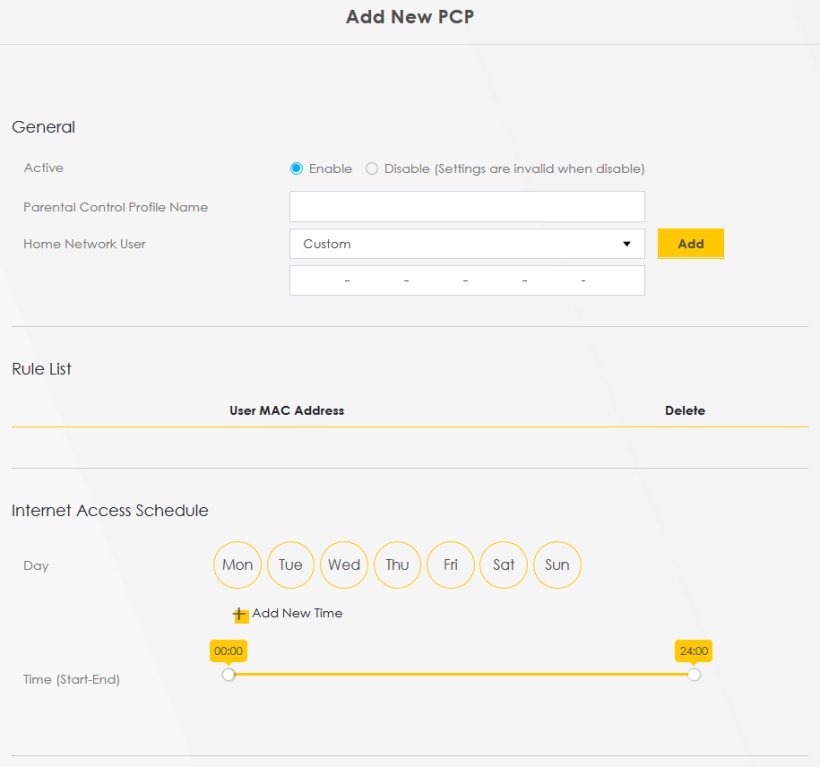
Task: Click the Parental Control Profile Name field
Action: click(467, 207)
